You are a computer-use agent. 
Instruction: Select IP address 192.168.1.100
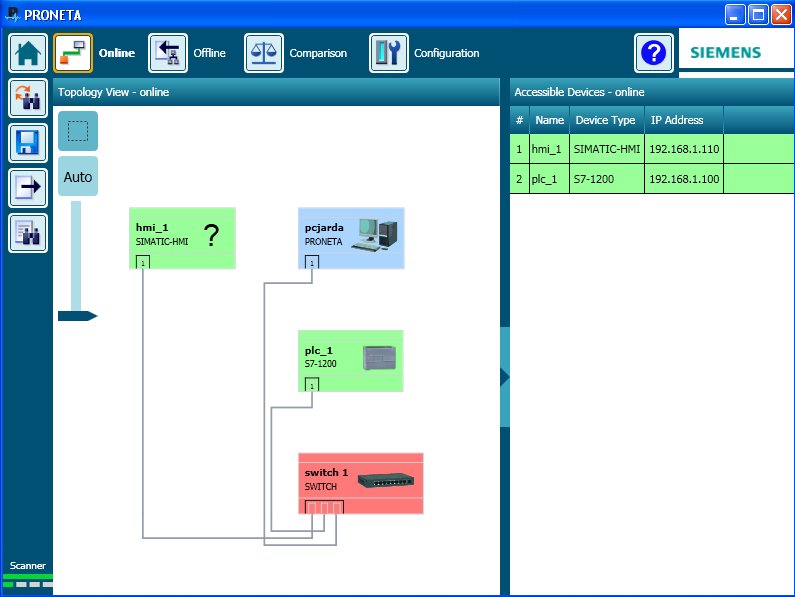[684, 179]
